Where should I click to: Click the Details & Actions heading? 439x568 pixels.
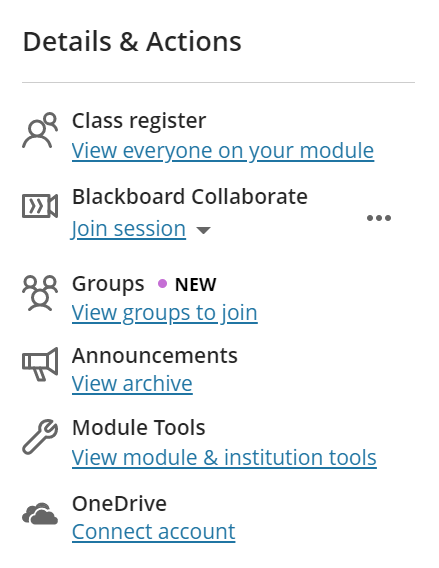point(132,42)
